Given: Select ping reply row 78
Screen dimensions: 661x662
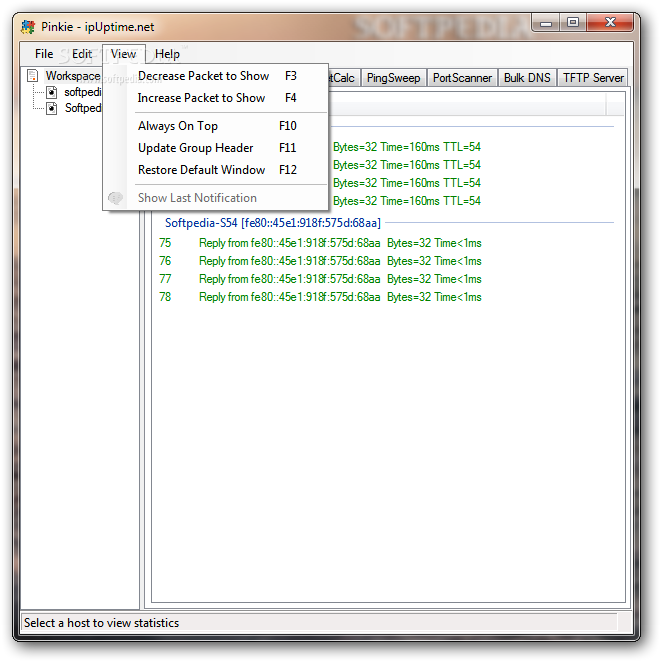Looking at the screenshot, I should (x=320, y=297).
